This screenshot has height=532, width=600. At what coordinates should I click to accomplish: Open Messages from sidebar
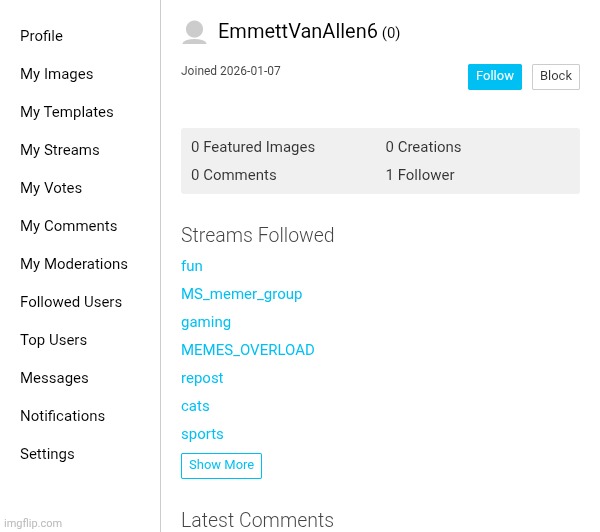[x=54, y=378]
